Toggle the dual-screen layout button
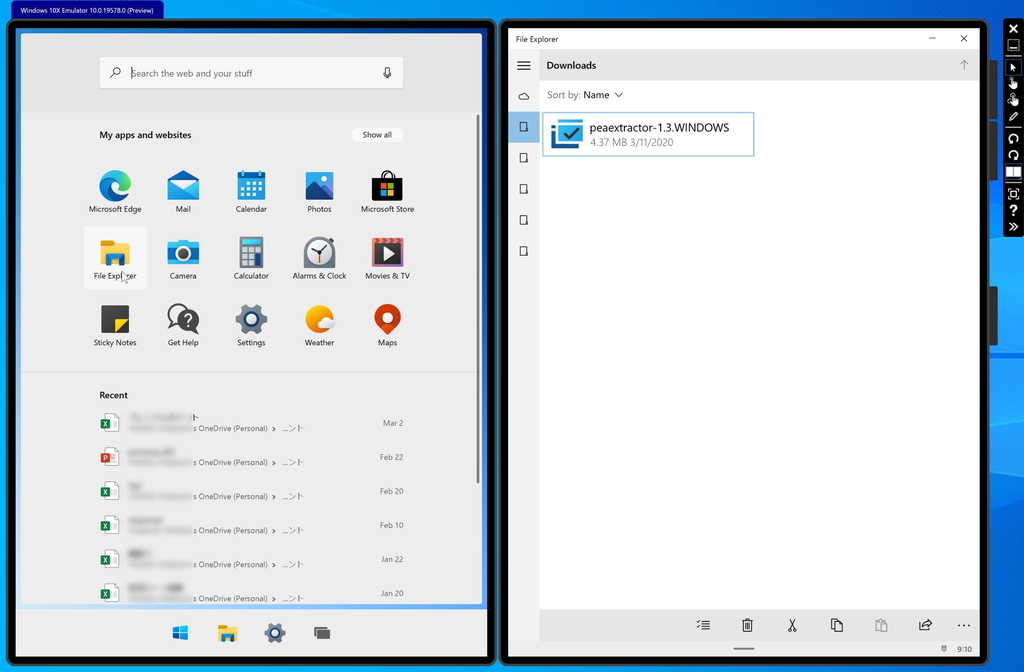 [1013, 172]
